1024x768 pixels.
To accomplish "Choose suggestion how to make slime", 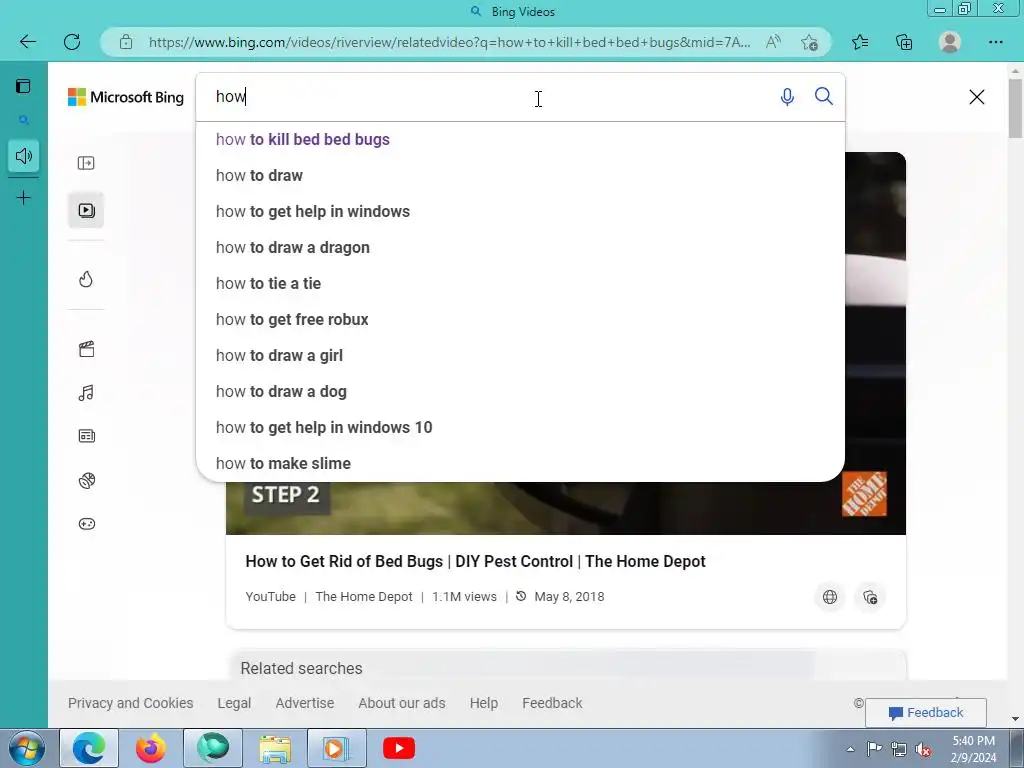I will 520,463.
